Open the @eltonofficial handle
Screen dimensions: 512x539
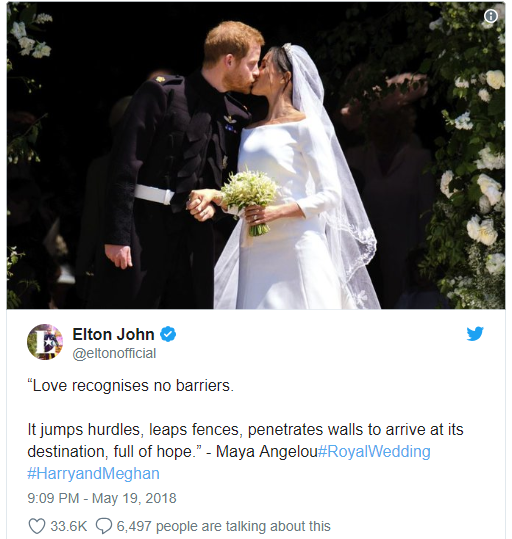[x=114, y=353]
